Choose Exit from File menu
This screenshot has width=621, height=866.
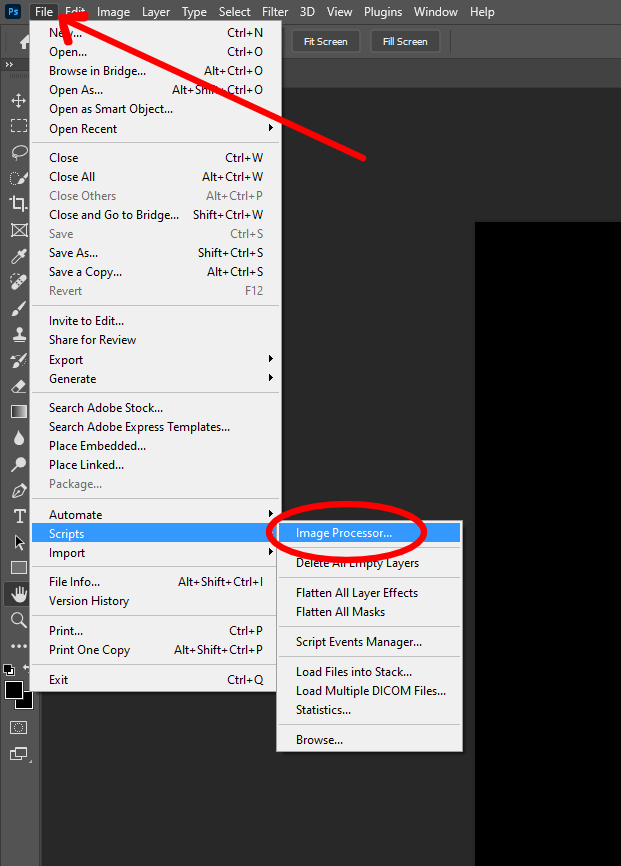(x=155, y=679)
